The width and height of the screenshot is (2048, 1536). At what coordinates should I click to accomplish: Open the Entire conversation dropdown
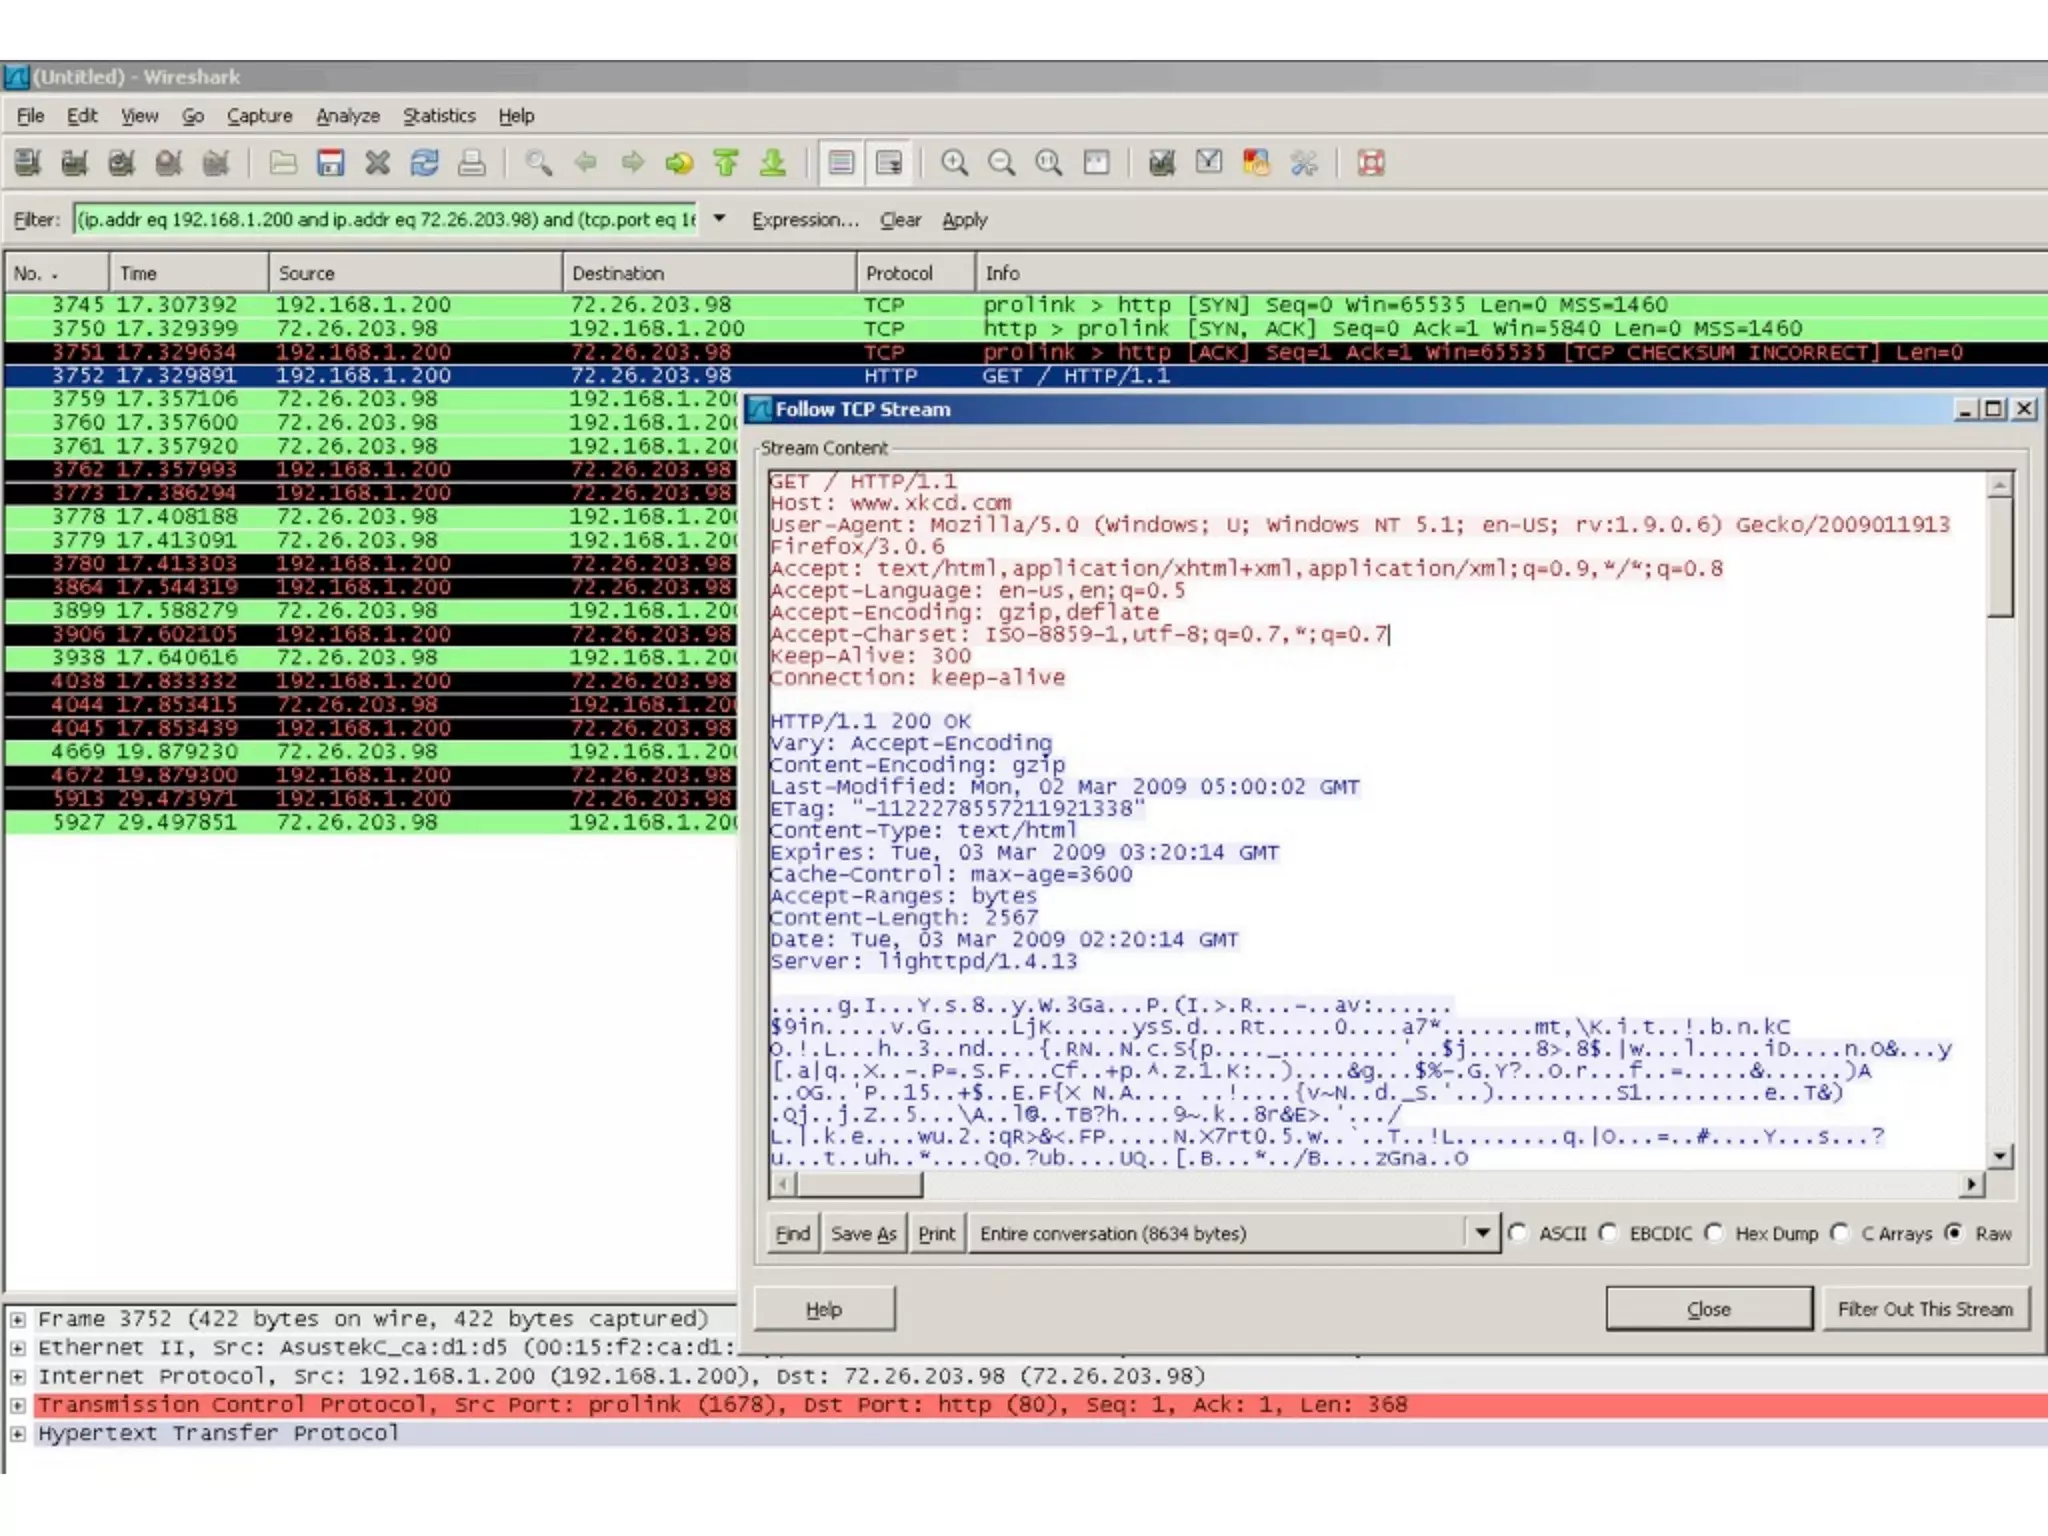(1482, 1233)
